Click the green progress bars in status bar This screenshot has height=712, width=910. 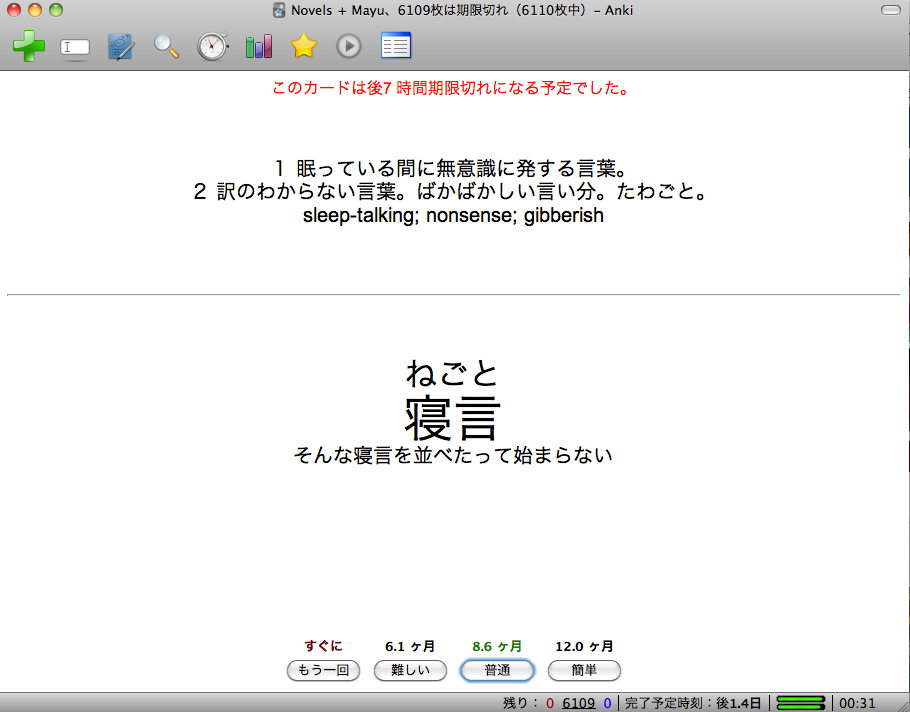(x=800, y=703)
